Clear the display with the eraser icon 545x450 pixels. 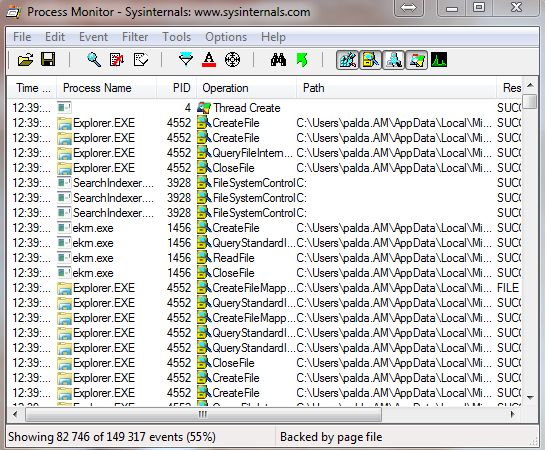point(141,59)
